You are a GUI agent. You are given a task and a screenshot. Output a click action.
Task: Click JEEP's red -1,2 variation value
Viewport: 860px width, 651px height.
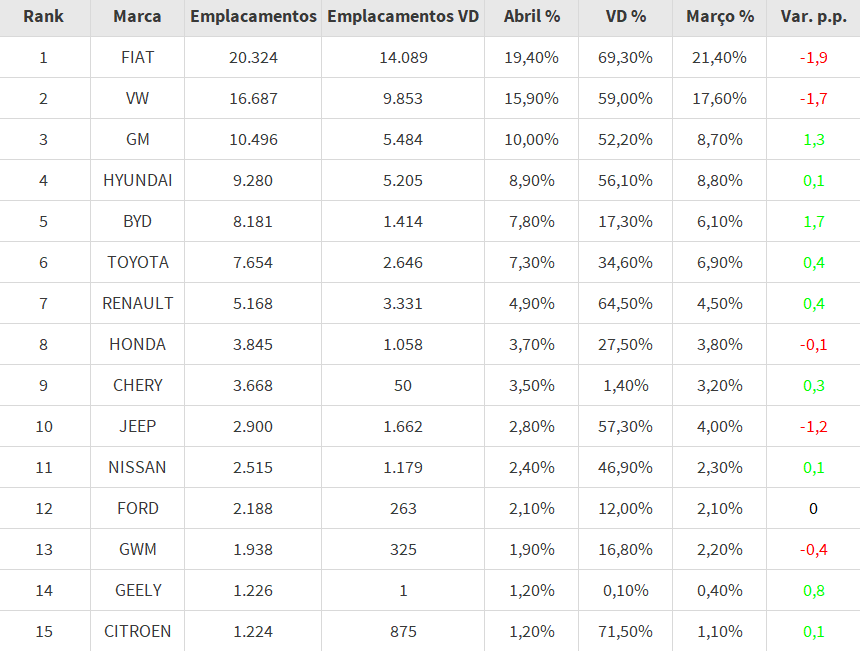[813, 427]
